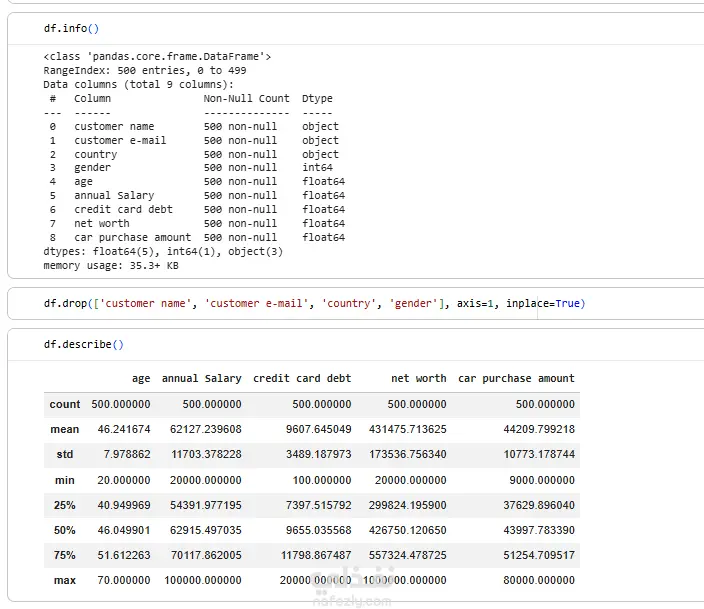Click the 'age' column header in describe table
This screenshot has width=704, height=609.
tap(141, 379)
